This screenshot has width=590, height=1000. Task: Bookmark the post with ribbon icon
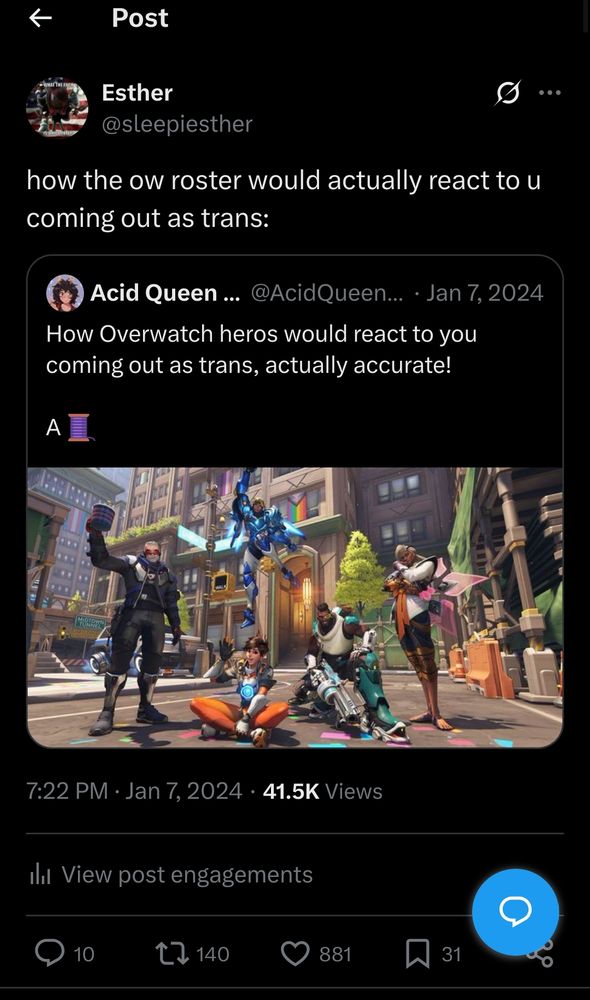417,954
